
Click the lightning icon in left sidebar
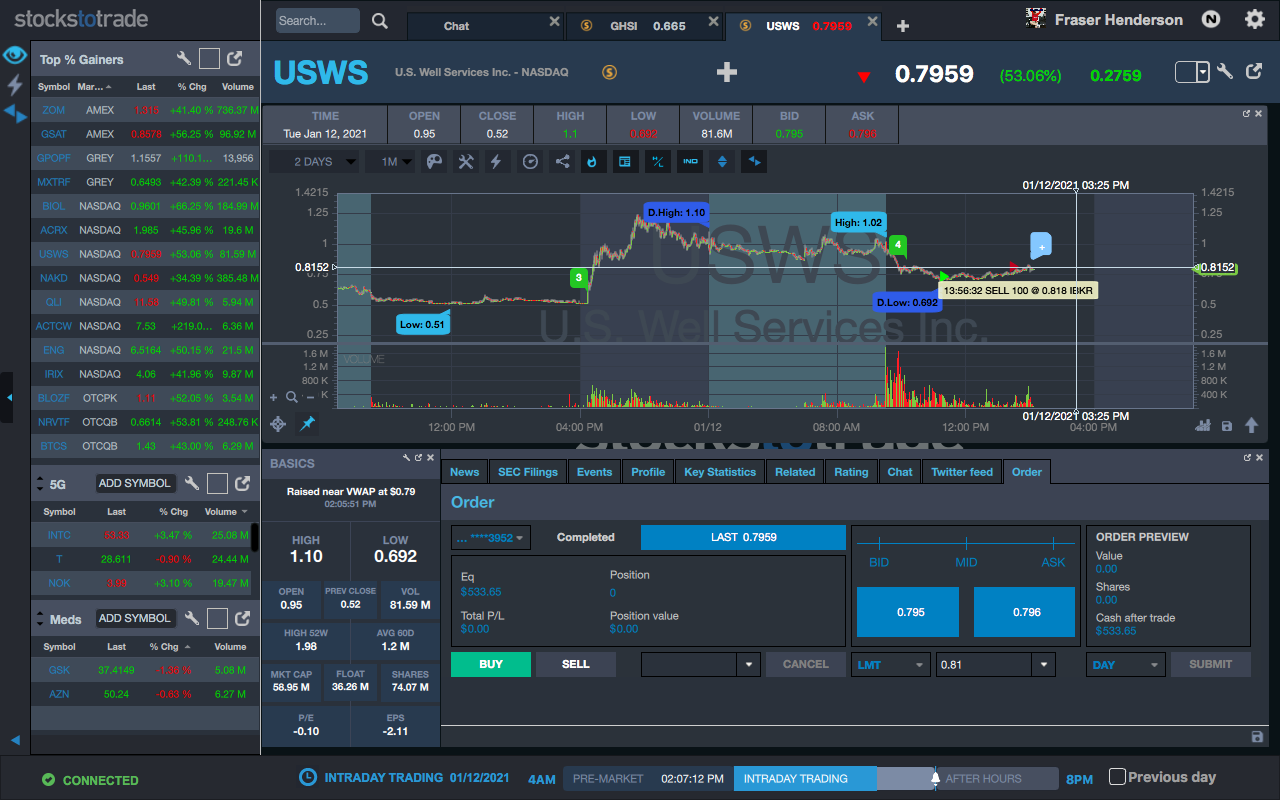(x=15, y=84)
